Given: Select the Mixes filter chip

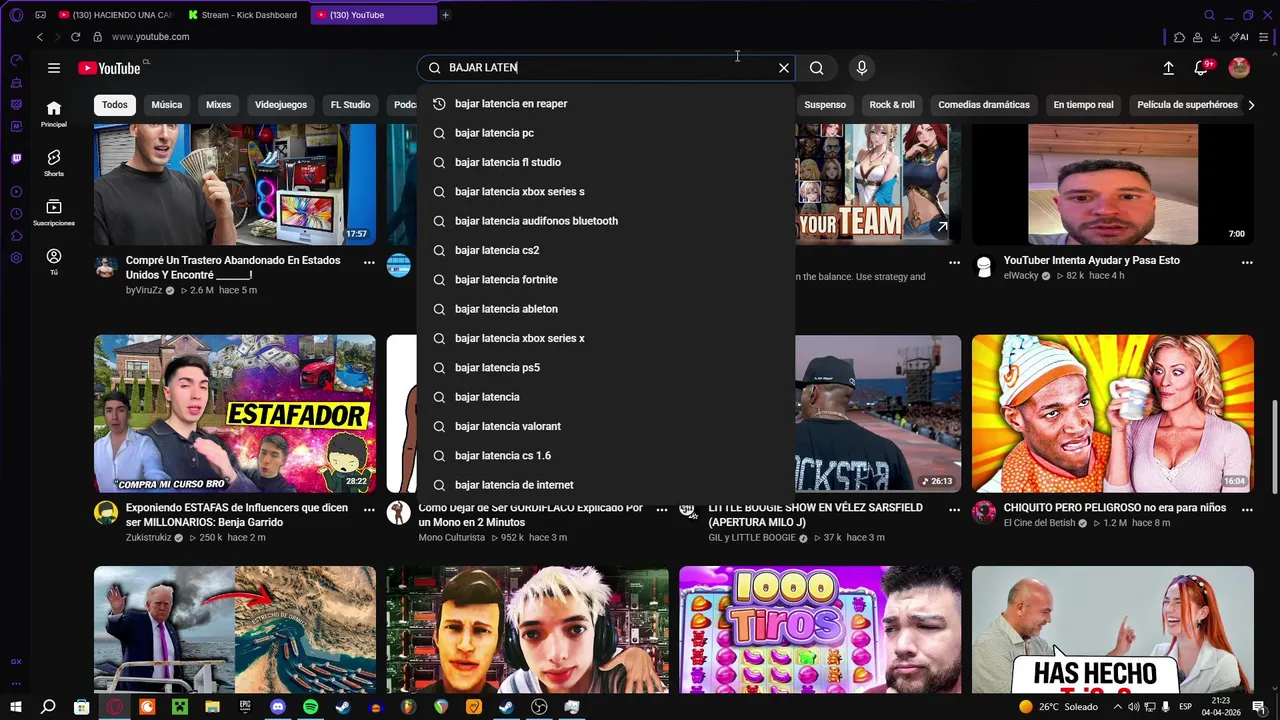Looking at the screenshot, I should point(219,105).
